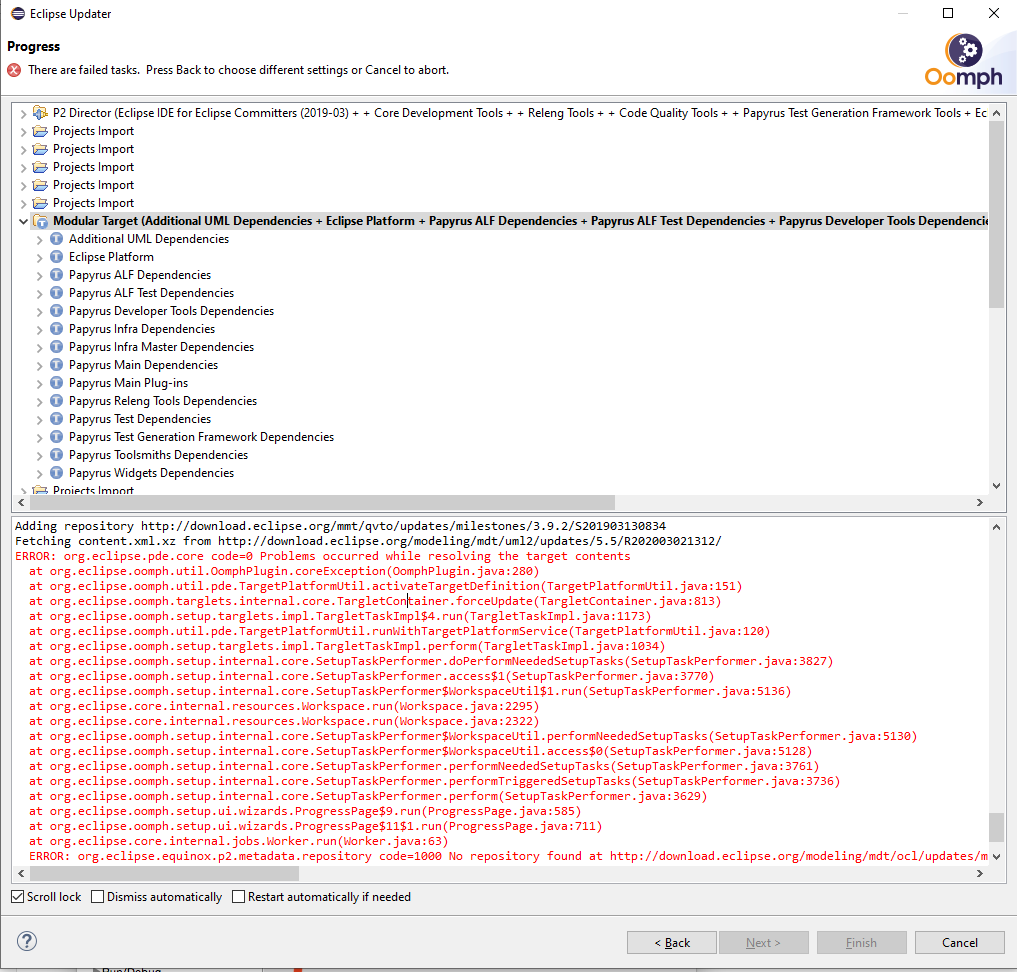Image resolution: width=1017 pixels, height=972 pixels.
Task: Click the Papyrus ALF Dependencies targlet icon
Action: (x=56, y=275)
